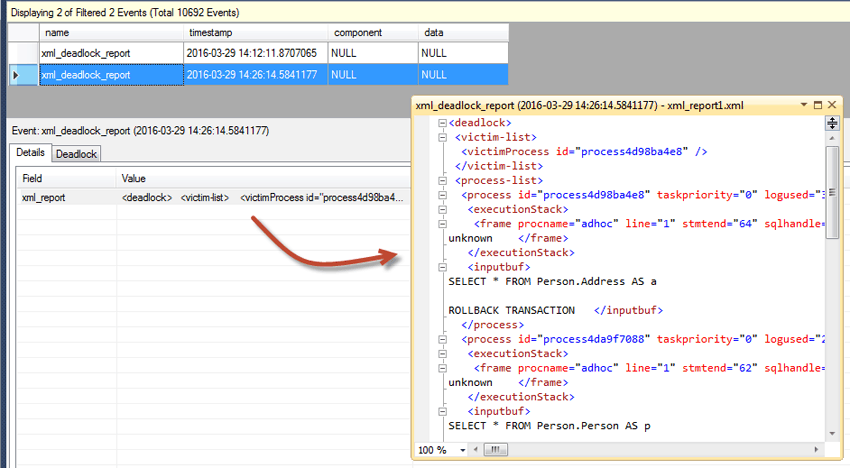Close the xml_report1.xml document window

pyautogui.click(x=832, y=105)
